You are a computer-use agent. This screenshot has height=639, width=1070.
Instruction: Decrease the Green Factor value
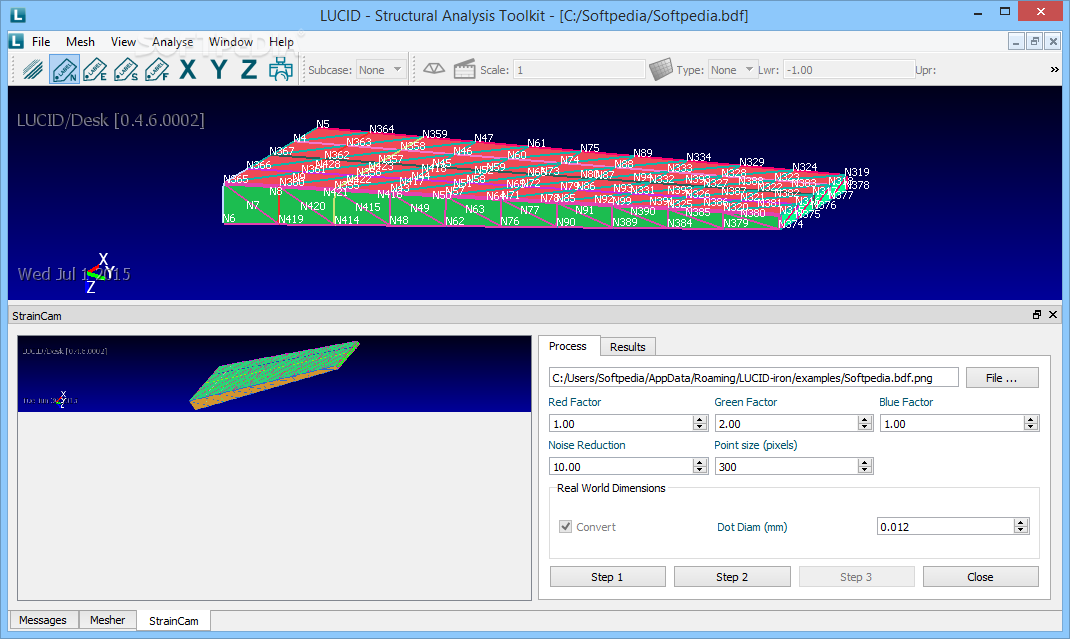click(865, 427)
